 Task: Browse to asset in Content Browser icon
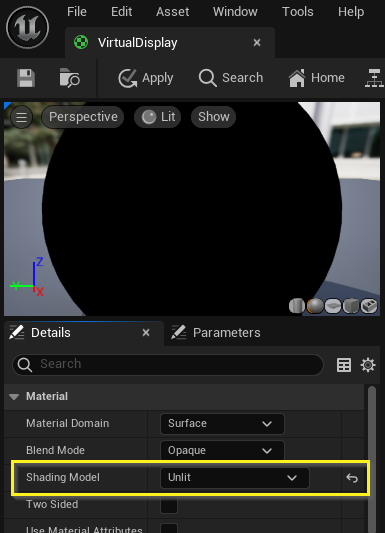(x=70, y=78)
